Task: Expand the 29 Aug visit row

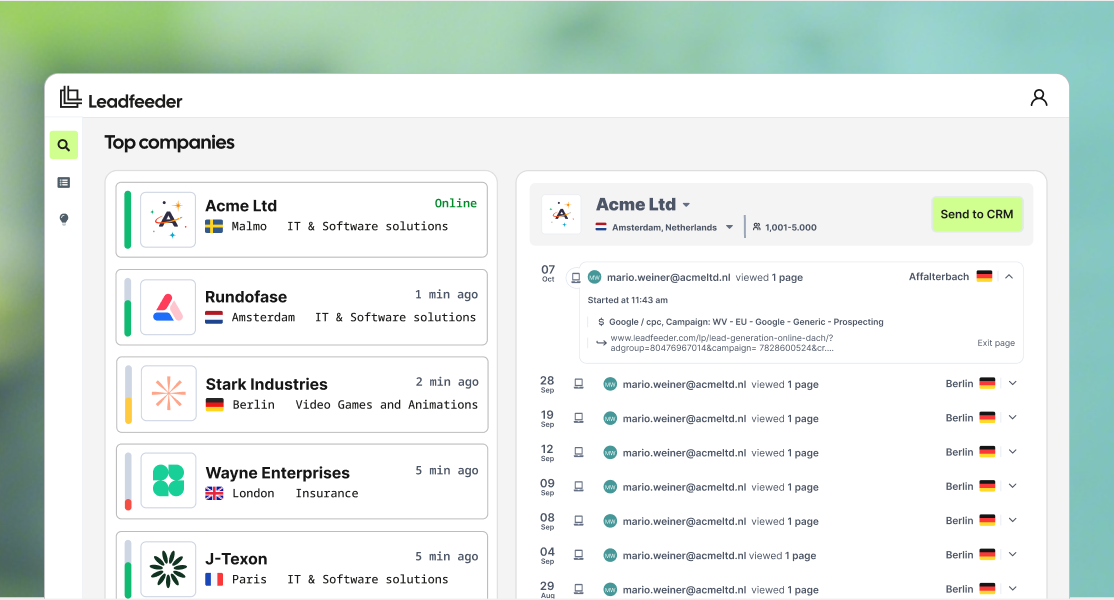Action: tap(1012, 588)
